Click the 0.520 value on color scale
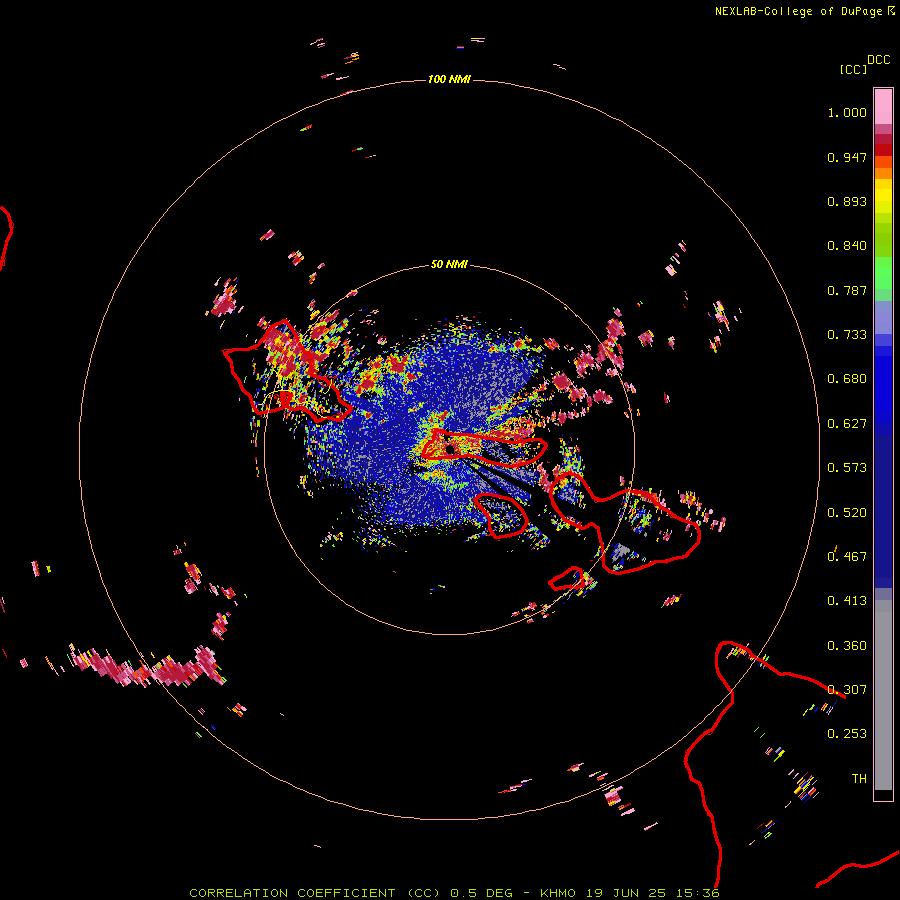Screen dimensions: 900x900 (x=847, y=513)
